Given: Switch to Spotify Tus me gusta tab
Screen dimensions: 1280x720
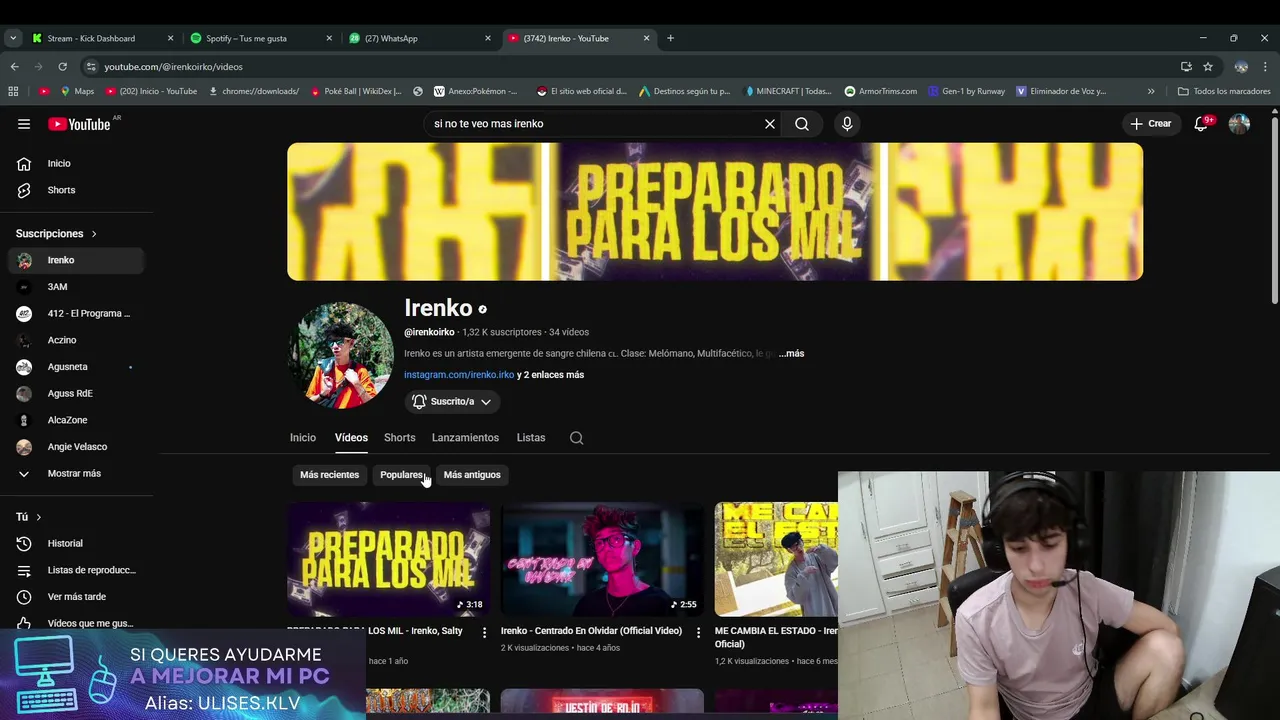Looking at the screenshot, I should tap(260, 38).
